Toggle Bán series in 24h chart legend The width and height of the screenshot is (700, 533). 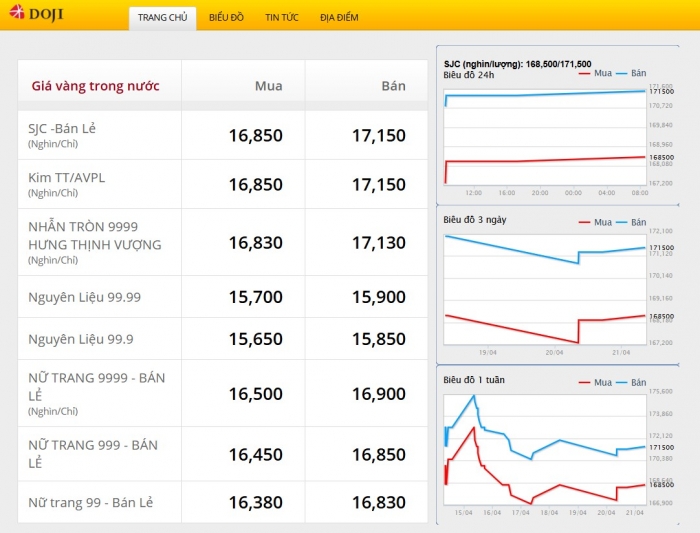(x=632, y=74)
